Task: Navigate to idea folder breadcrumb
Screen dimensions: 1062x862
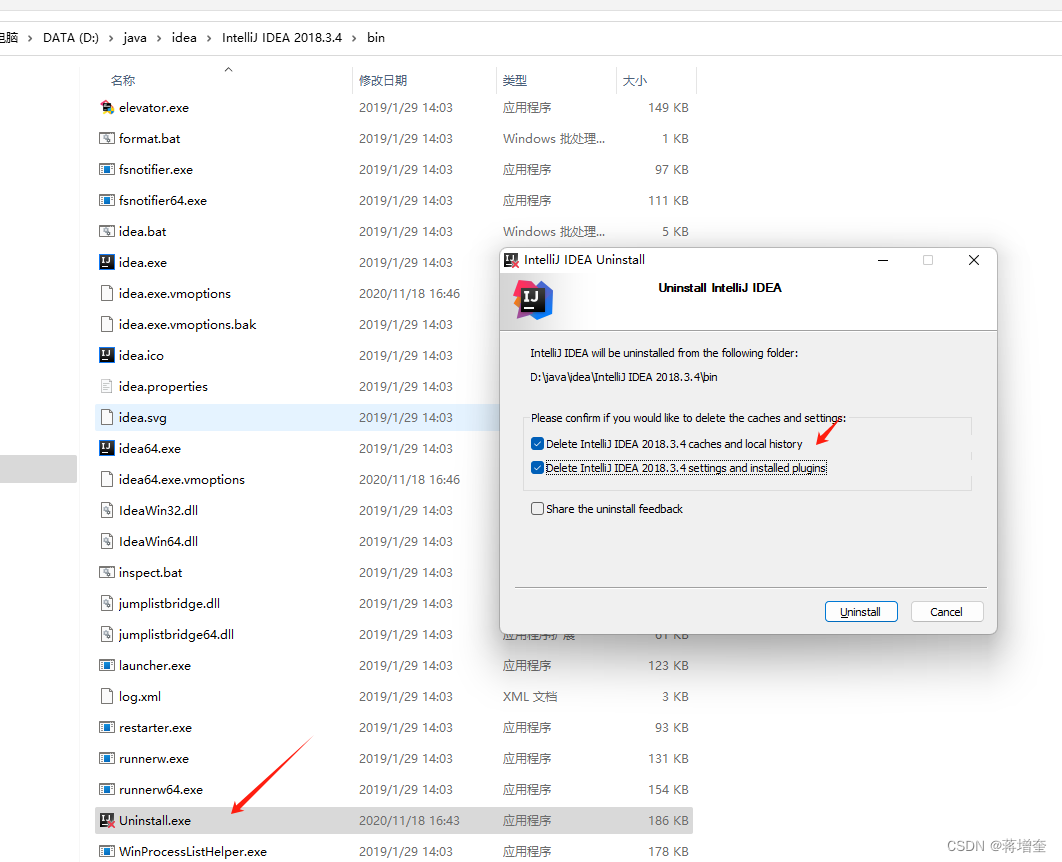Action: (x=184, y=38)
